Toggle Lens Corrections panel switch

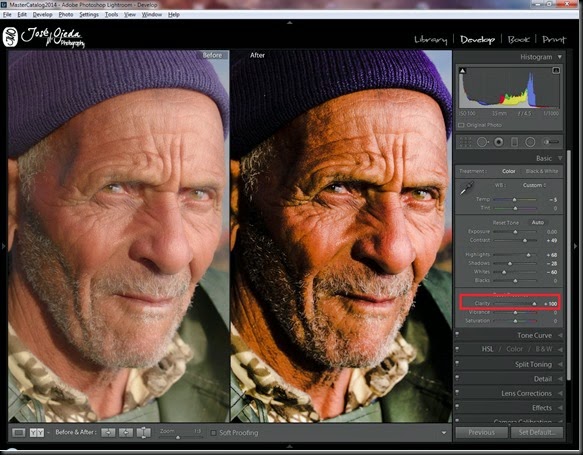457,393
